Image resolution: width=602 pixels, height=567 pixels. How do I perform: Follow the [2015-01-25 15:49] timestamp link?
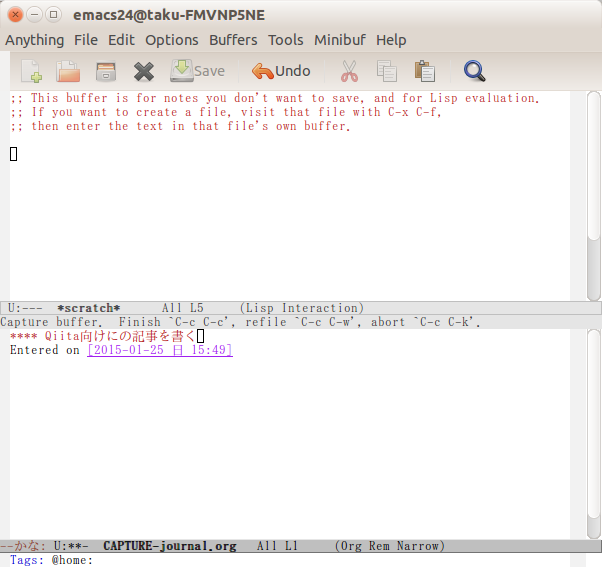click(x=160, y=350)
